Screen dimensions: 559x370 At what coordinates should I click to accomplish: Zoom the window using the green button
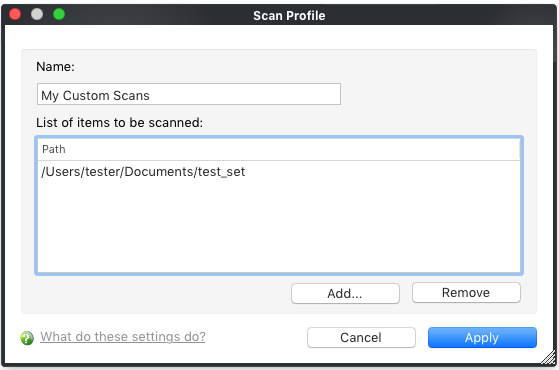(x=59, y=14)
